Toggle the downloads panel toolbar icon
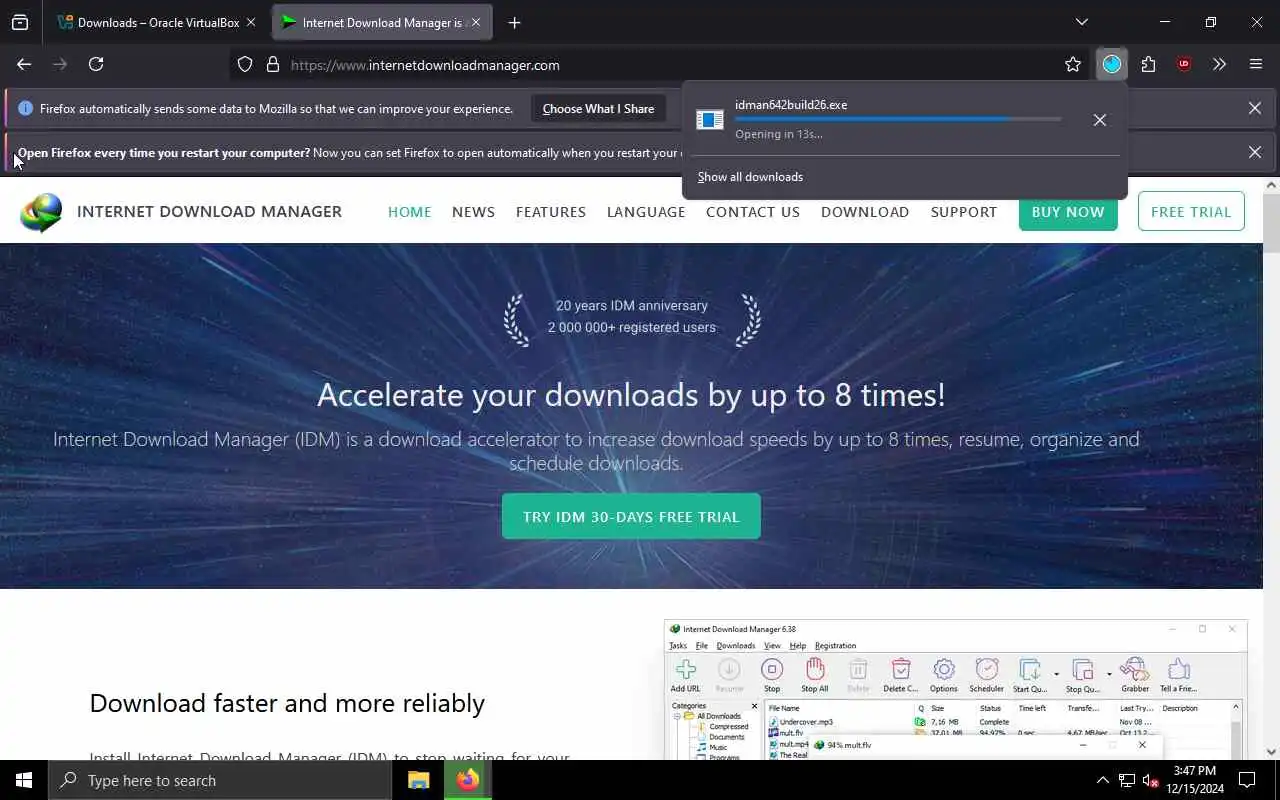Image resolution: width=1280 pixels, height=800 pixels. pos(1112,64)
